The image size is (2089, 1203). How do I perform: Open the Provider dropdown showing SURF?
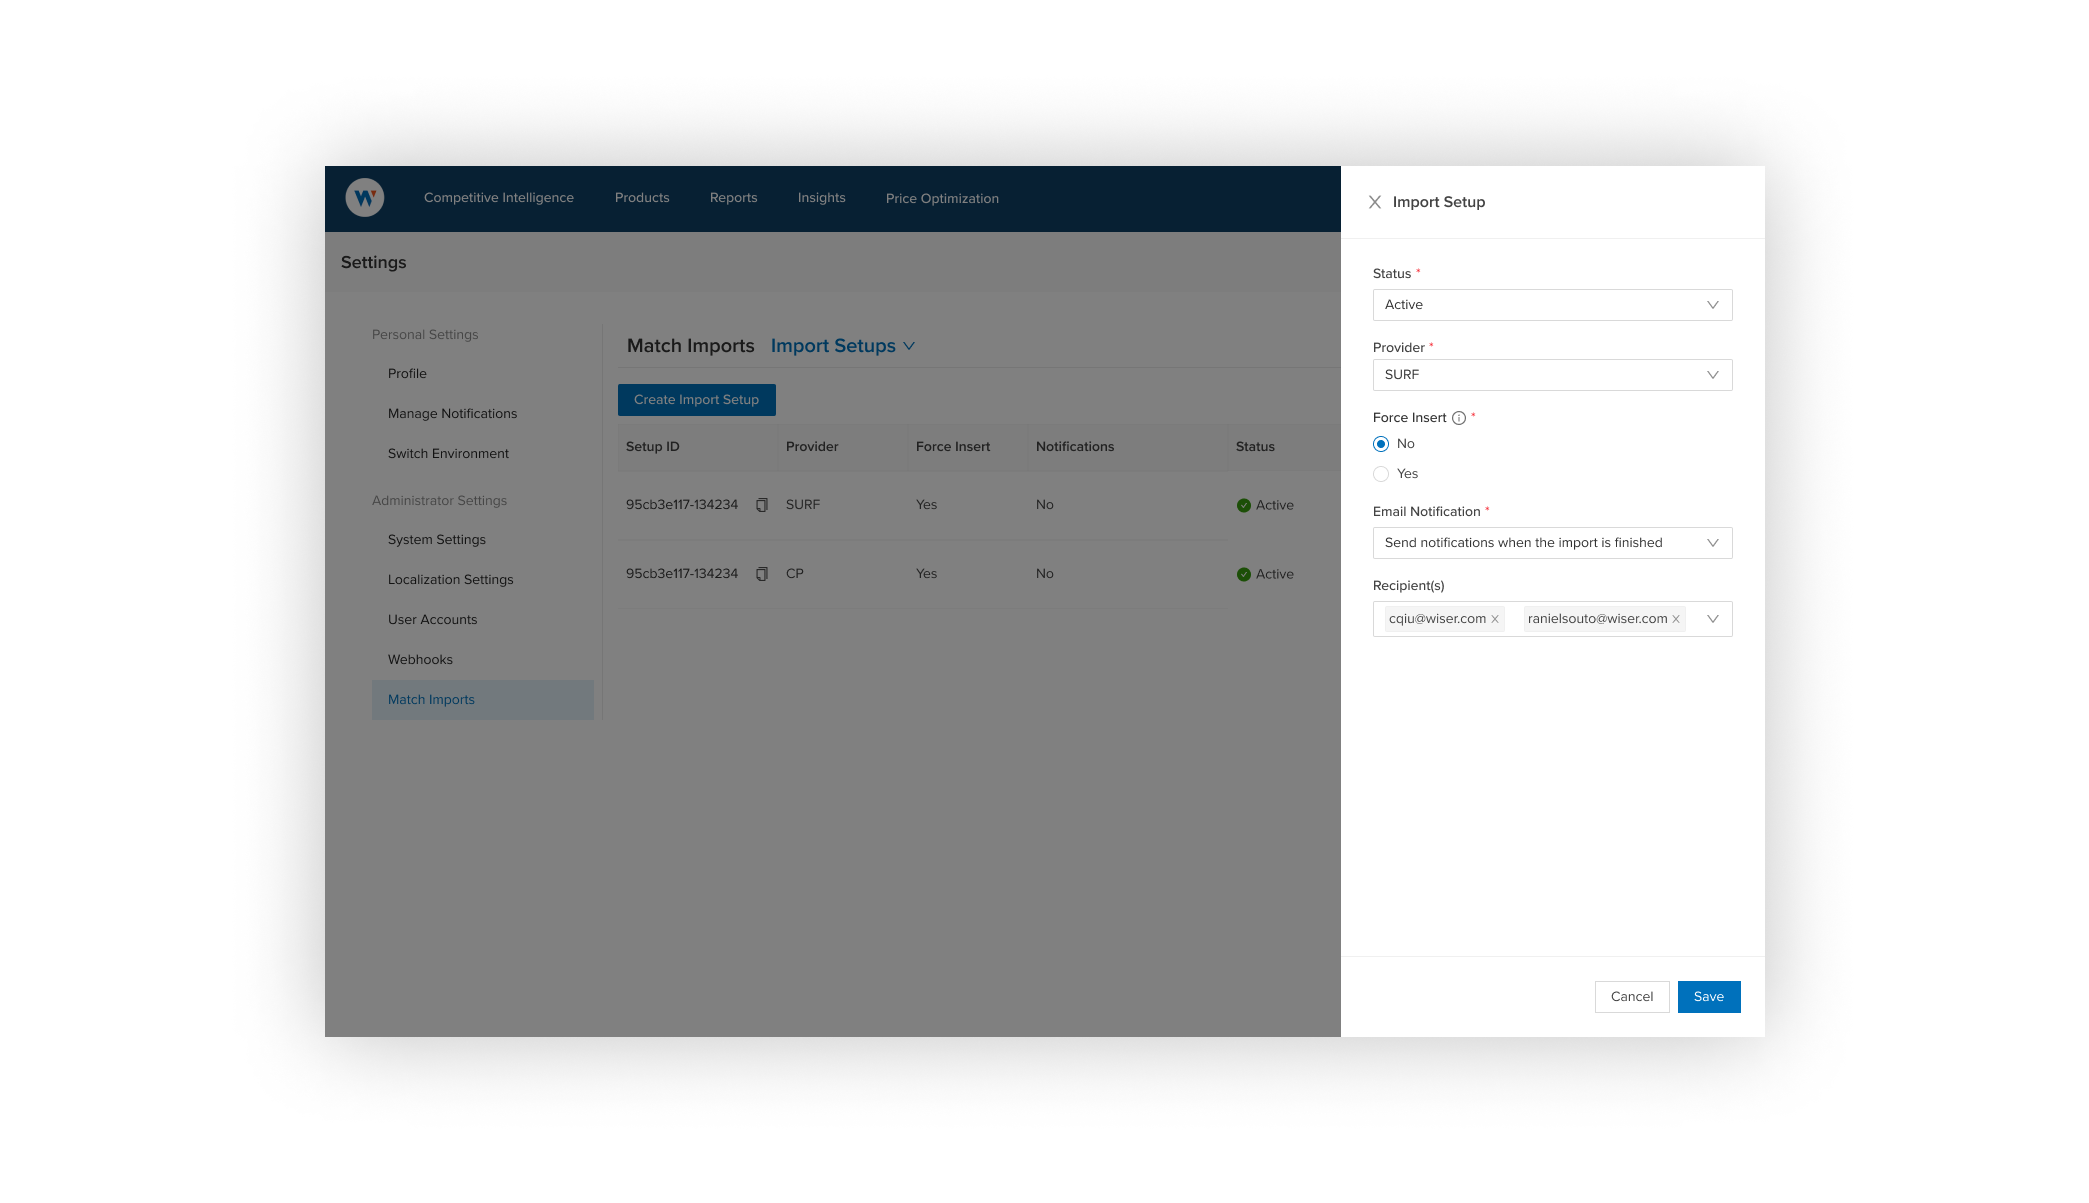tap(1552, 375)
